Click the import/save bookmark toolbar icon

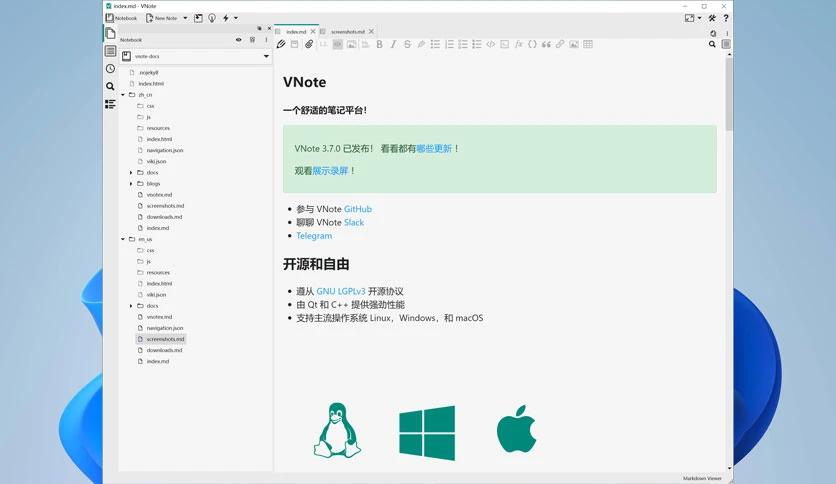(x=198, y=18)
